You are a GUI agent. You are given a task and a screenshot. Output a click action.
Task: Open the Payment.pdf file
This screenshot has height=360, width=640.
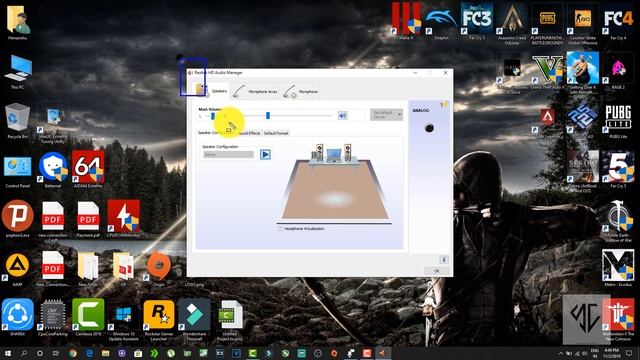point(88,219)
